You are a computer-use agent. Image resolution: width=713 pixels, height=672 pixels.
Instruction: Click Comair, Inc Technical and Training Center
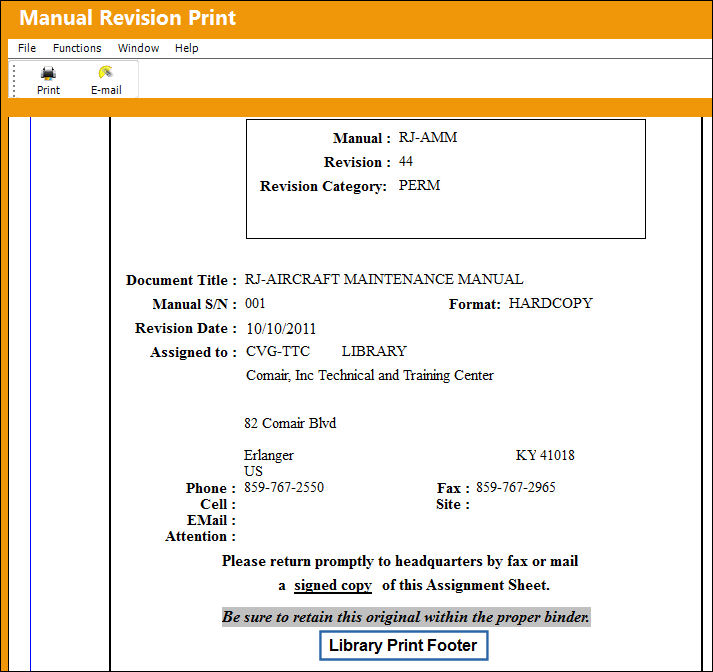coord(370,376)
